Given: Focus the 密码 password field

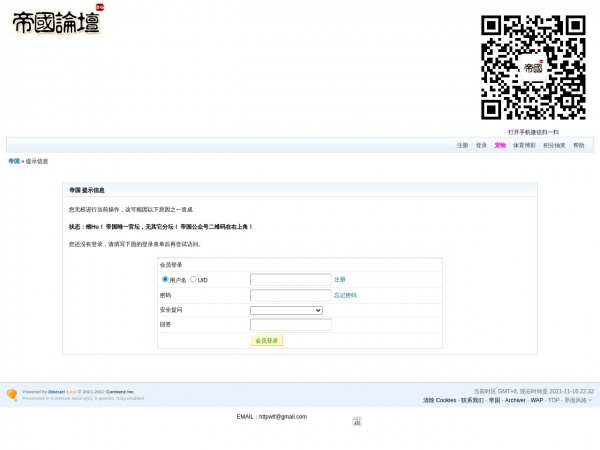Looking at the screenshot, I should (290, 295).
